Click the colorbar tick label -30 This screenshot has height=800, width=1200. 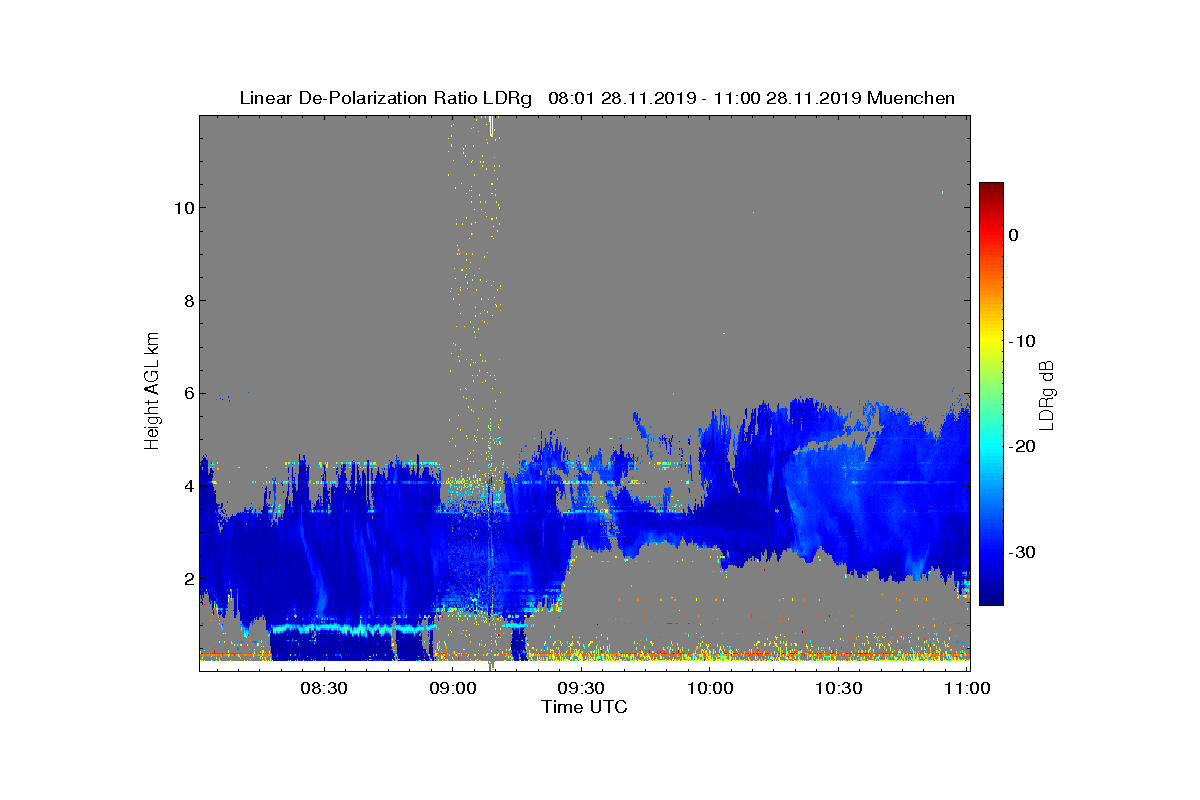click(1021, 553)
